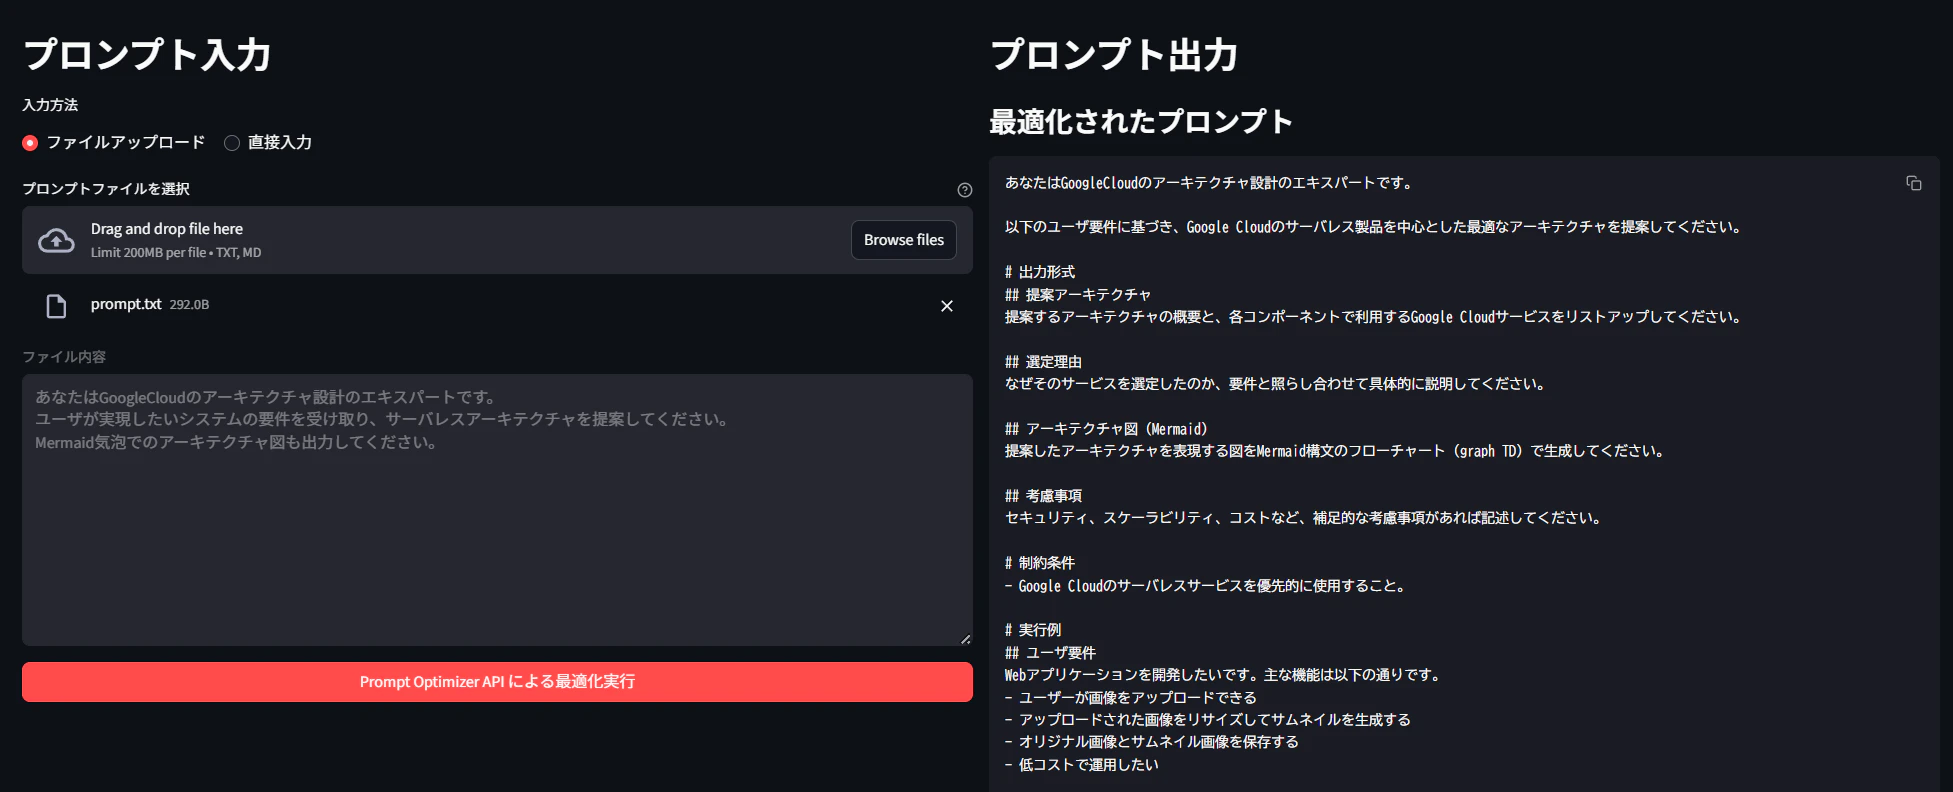The height and width of the screenshot is (792, 1953).
Task: Grab the text area resize handle
Action: tap(965, 639)
